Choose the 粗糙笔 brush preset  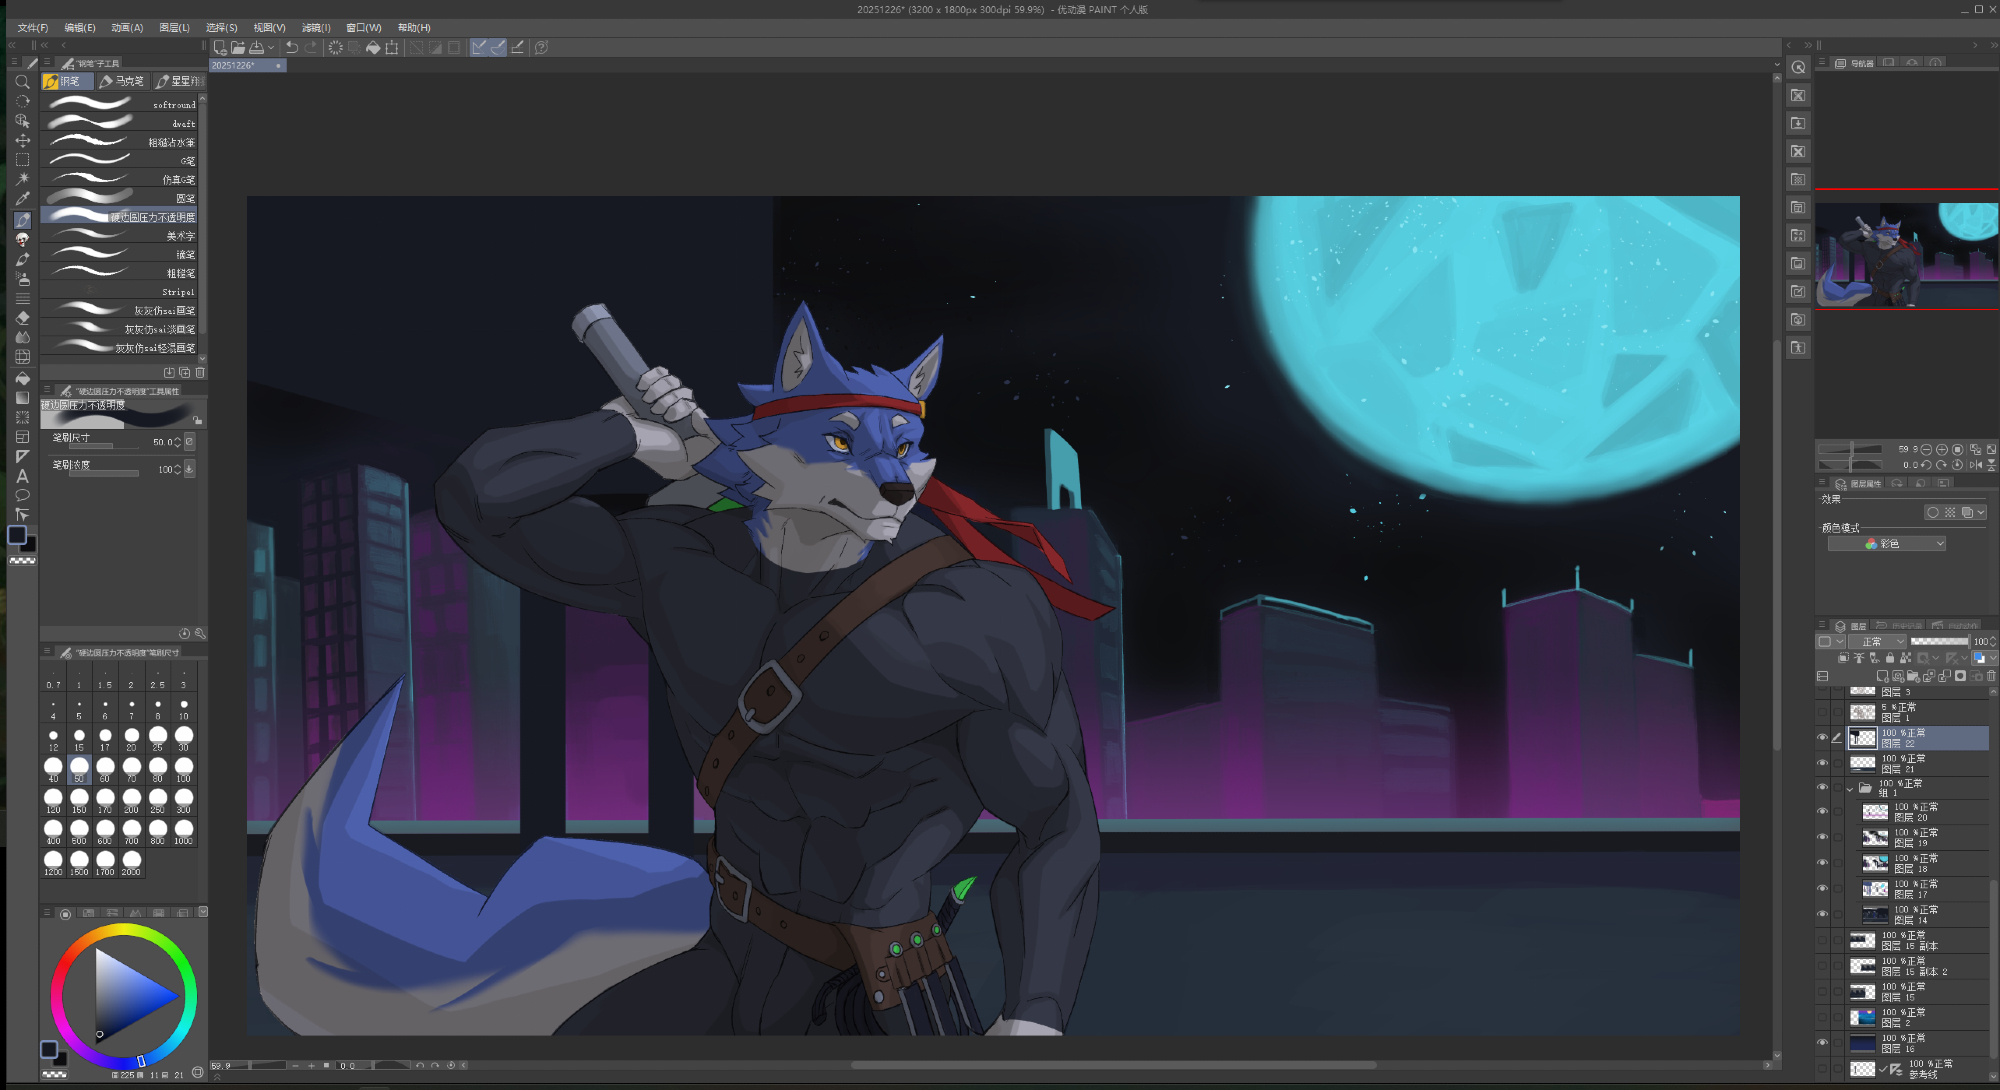[x=120, y=273]
